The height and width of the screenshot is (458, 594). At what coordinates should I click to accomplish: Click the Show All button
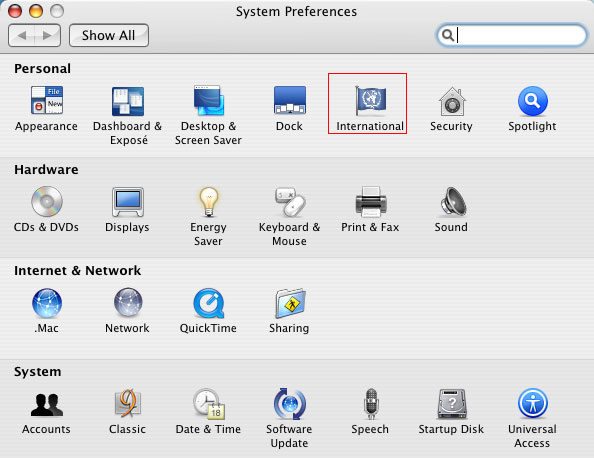[x=109, y=36]
